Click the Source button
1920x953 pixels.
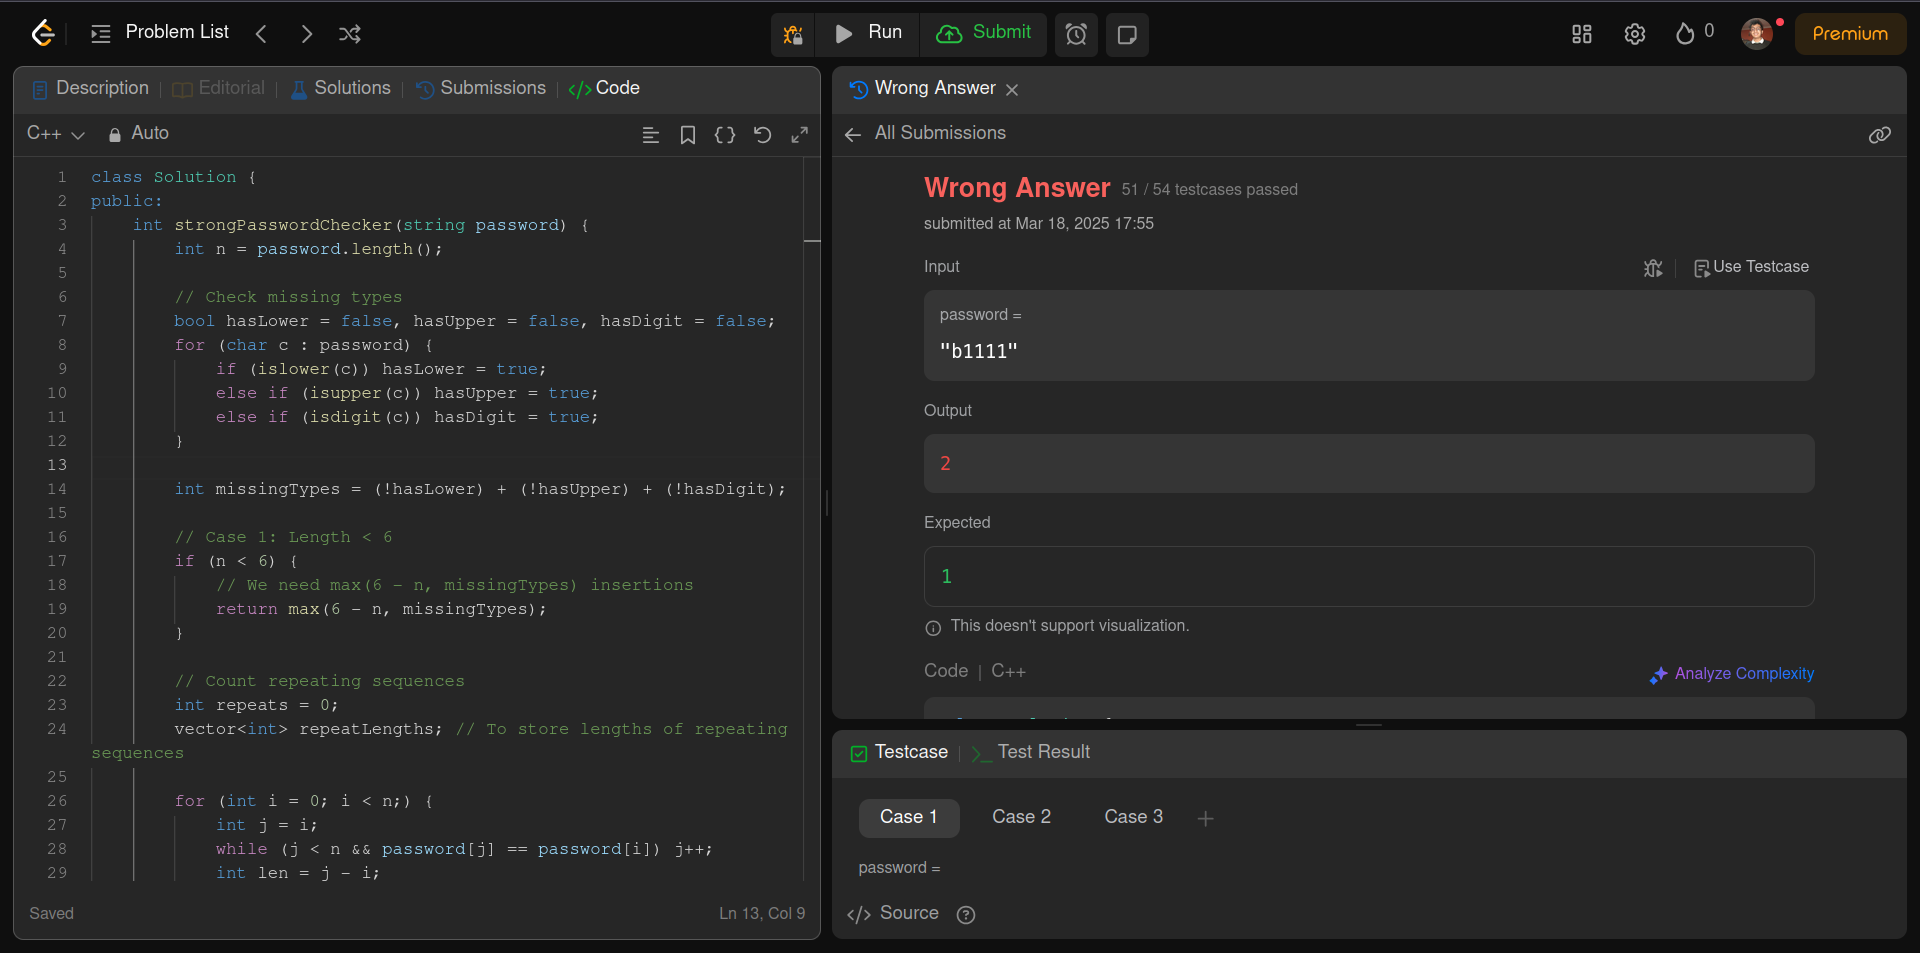pyautogui.click(x=893, y=913)
